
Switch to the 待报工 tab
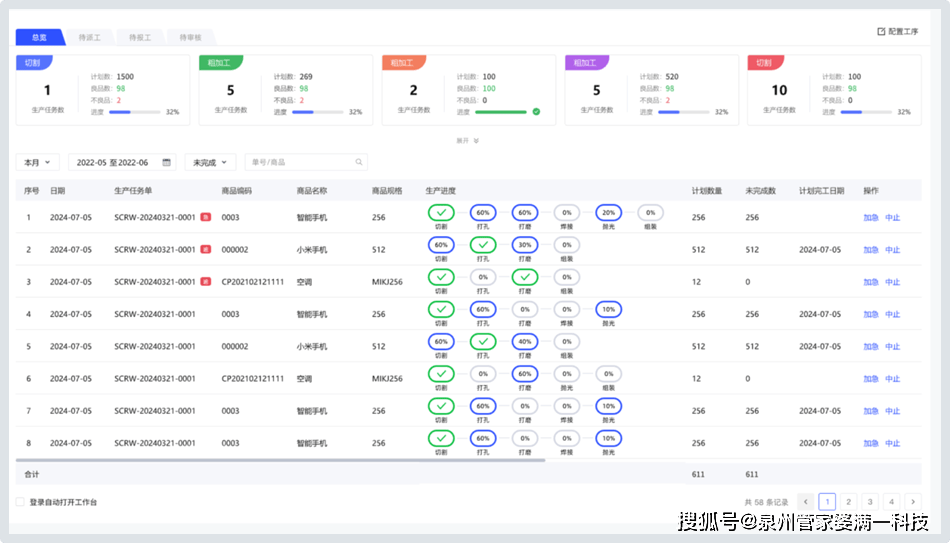pyautogui.click(x=140, y=38)
